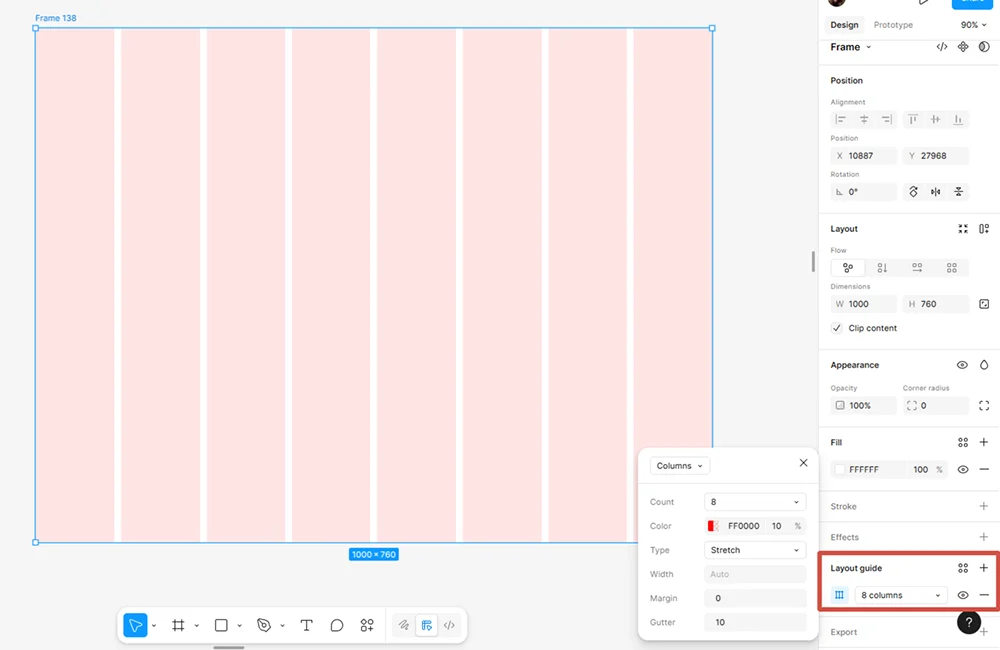Image resolution: width=1000 pixels, height=650 pixels.
Task: Open layout guide settings columns icon
Action: [839, 595]
